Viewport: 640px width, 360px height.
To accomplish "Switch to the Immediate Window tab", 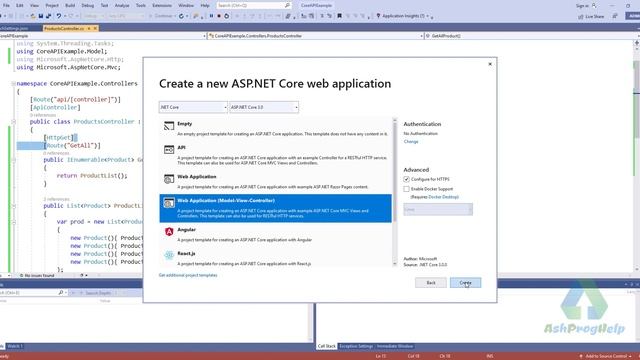I will coord(395,346).
